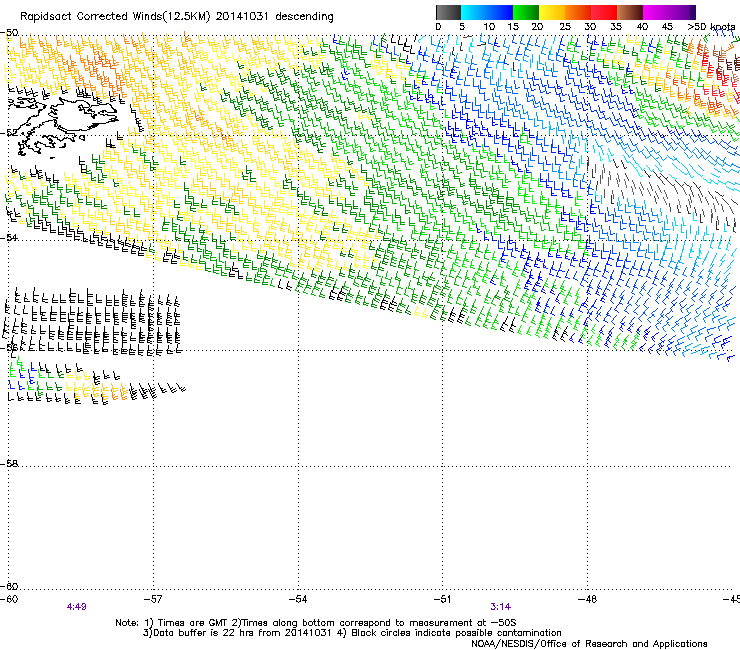Click the date '20141031' in the title
Viewport: 740px width, 650px height.
coord(242,17)
